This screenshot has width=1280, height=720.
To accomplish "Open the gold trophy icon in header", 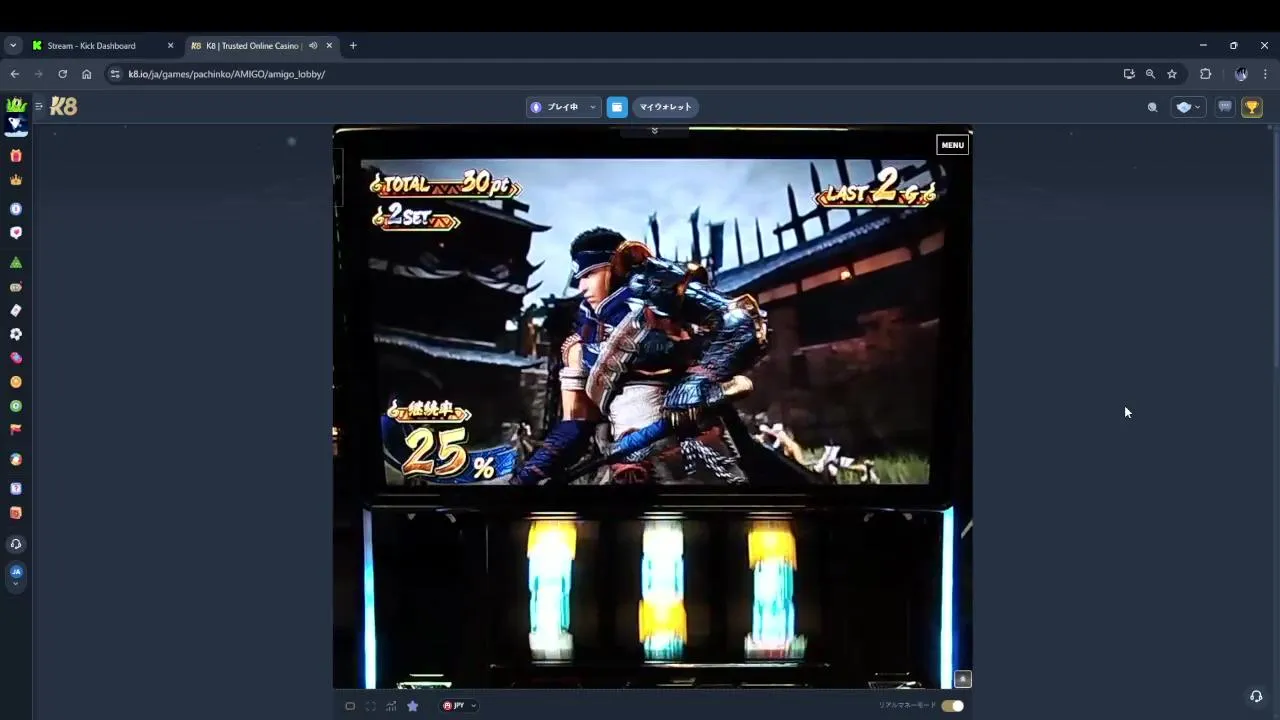I will point(1252,107).
